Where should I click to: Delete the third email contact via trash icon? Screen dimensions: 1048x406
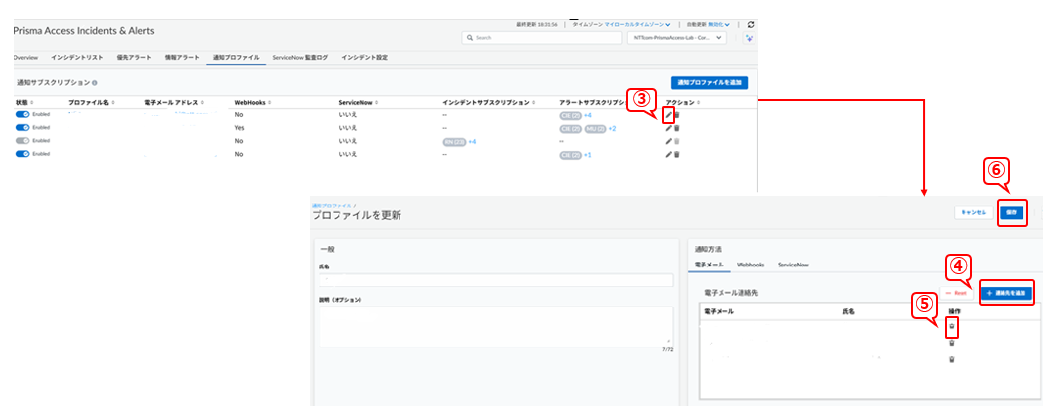tap(951, 359)
